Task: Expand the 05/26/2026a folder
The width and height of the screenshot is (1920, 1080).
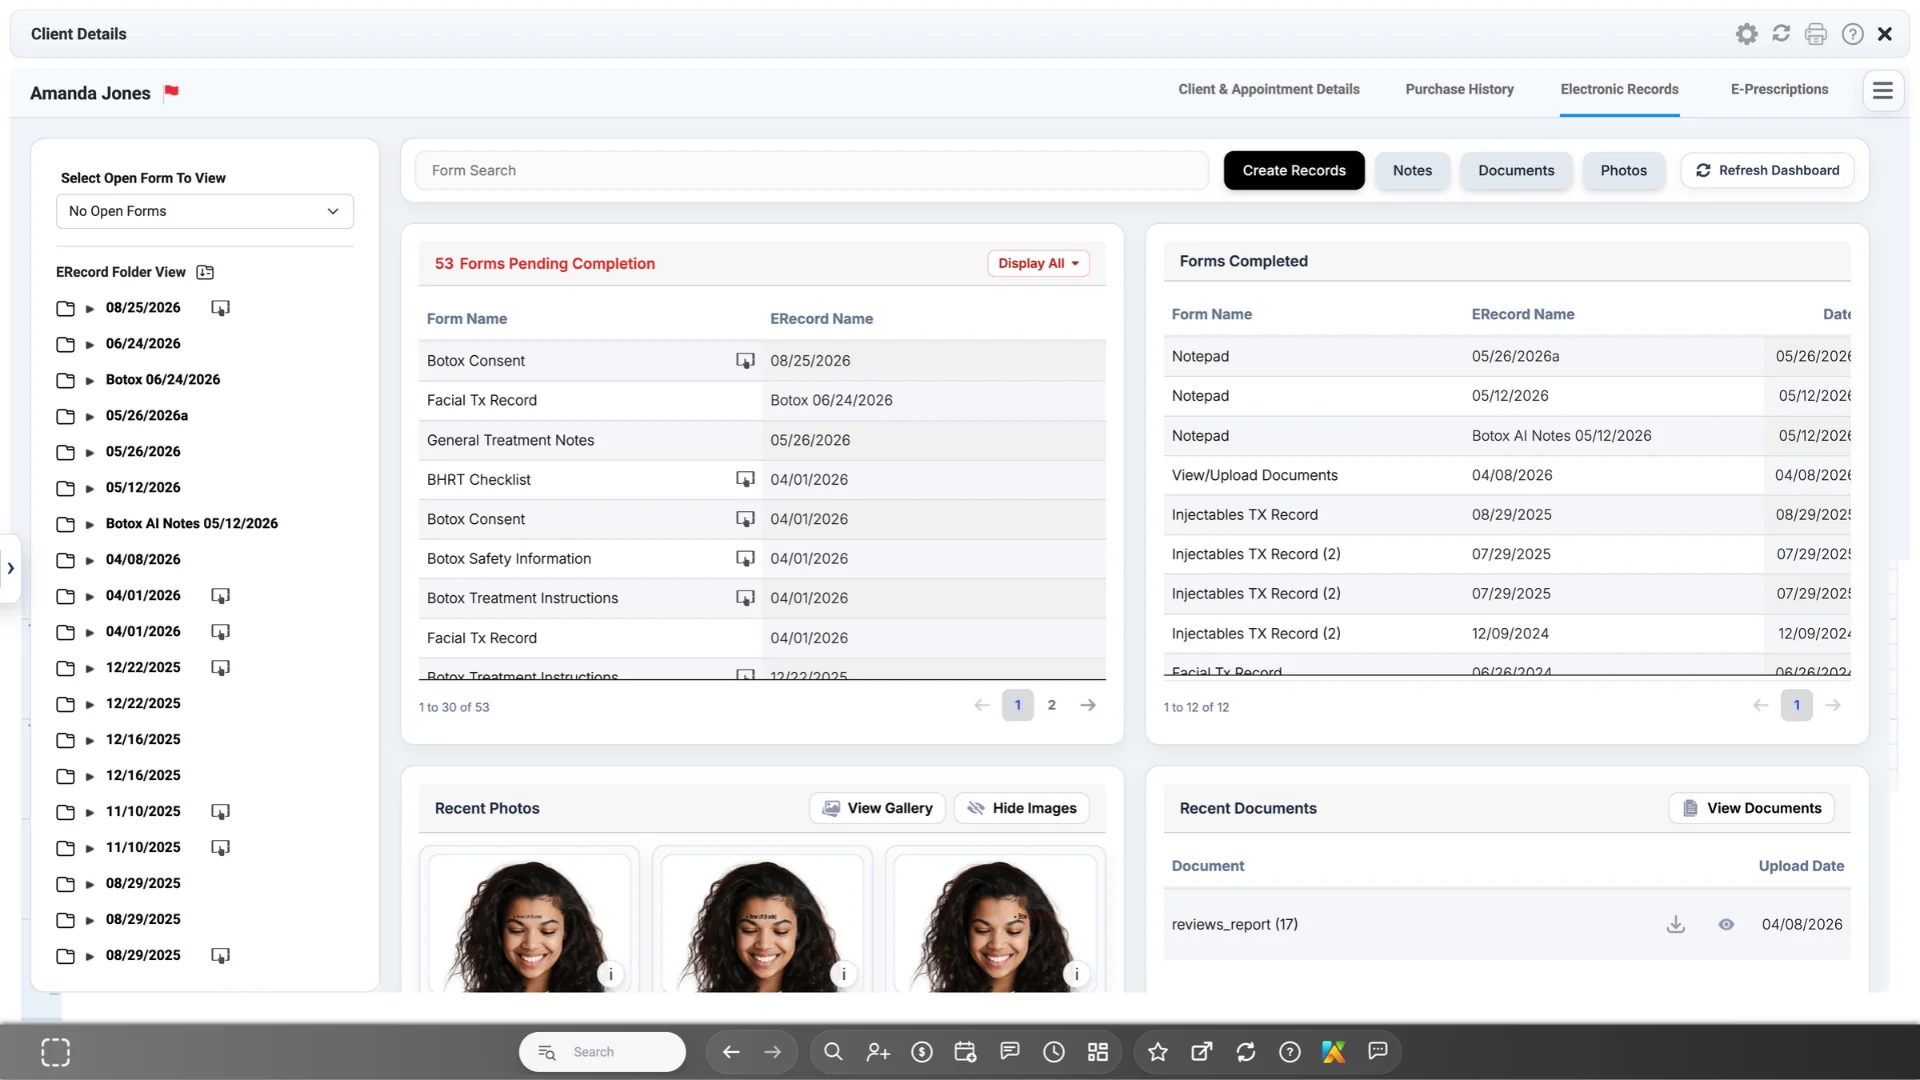Action: [90, 416]
